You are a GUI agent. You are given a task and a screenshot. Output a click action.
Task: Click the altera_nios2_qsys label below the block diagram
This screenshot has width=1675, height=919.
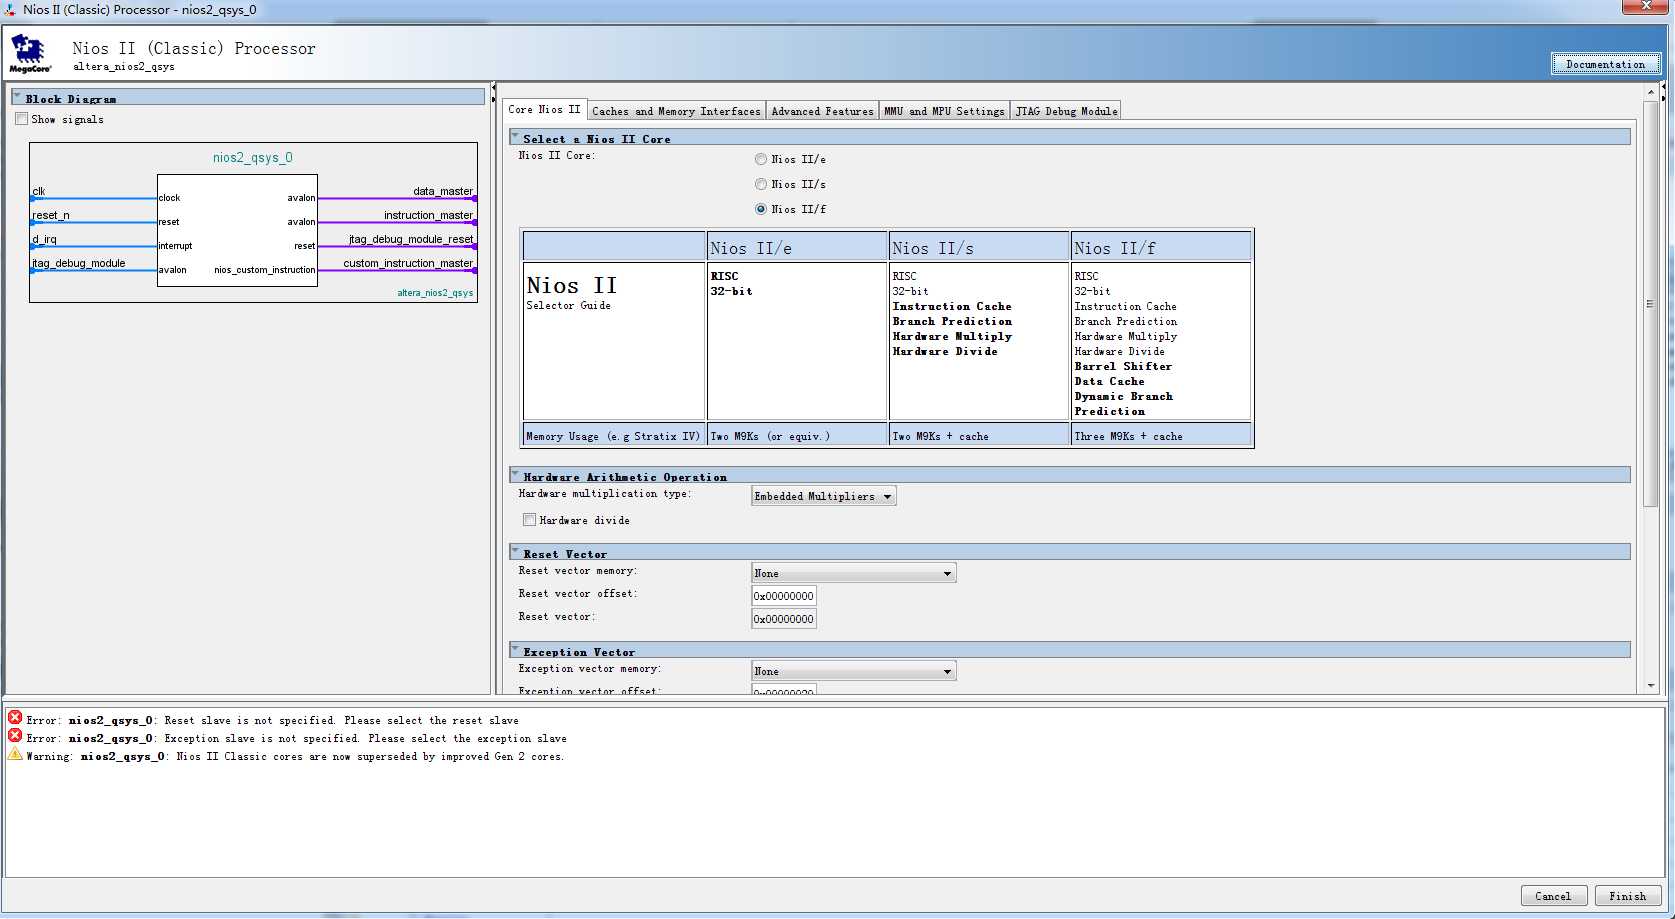coord(435,293)
